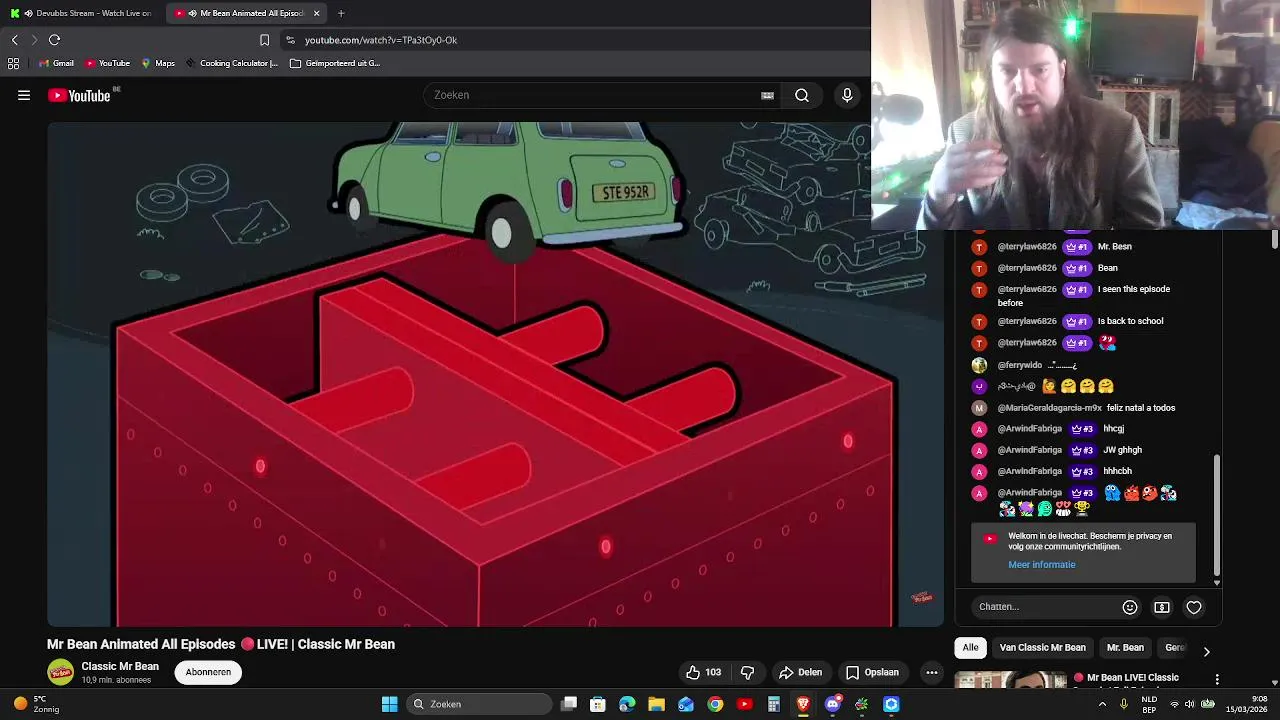This screenshot has height=720, width=1280.
Task: Click the youtube.com address bar URL
Action: point(381,40)
